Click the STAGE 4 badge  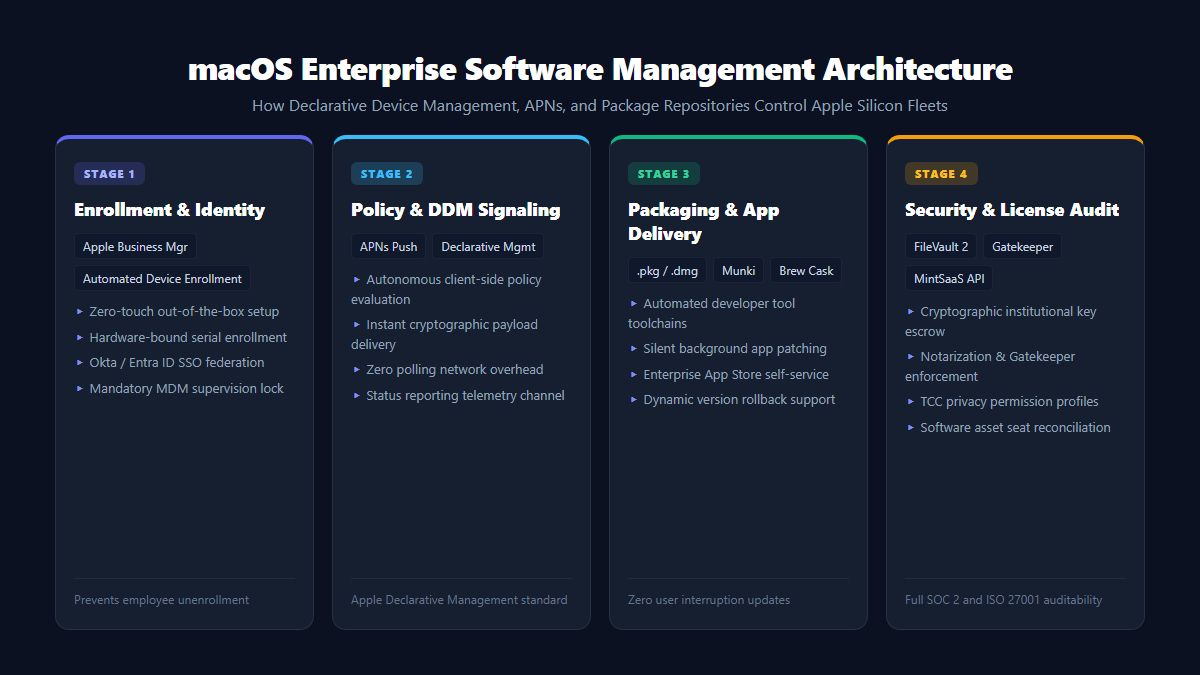point(941,174)
